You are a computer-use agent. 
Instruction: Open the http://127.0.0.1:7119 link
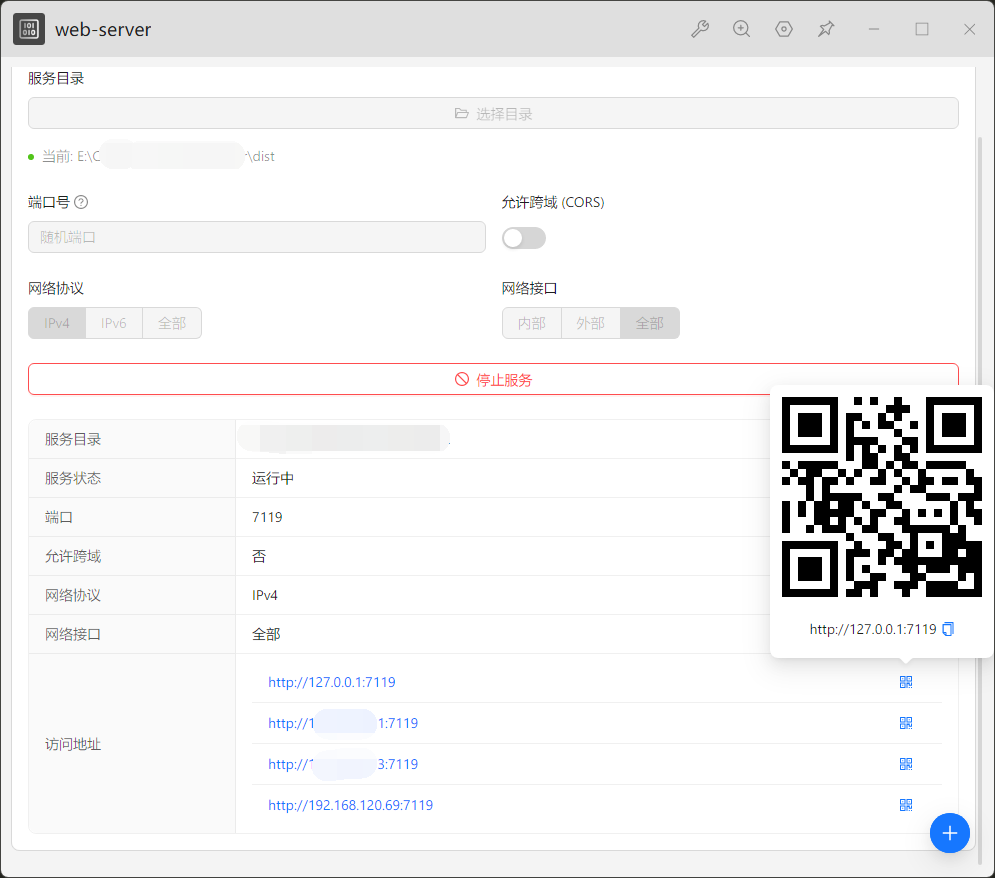[x=332, y=682]
